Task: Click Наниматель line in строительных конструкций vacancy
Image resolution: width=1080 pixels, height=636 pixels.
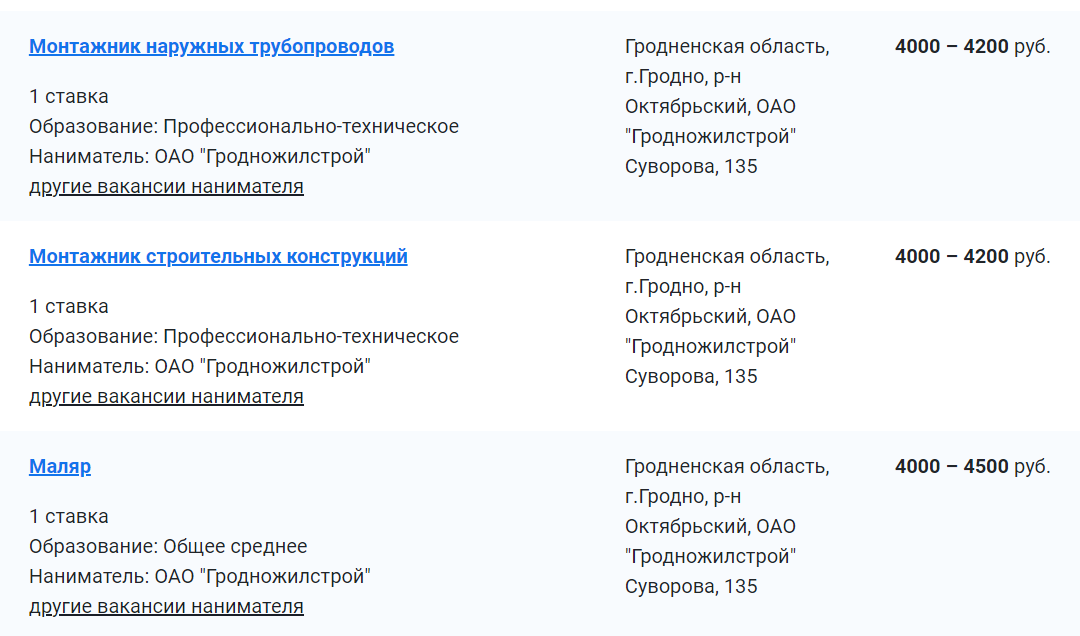Action: [x=200, y=367]
